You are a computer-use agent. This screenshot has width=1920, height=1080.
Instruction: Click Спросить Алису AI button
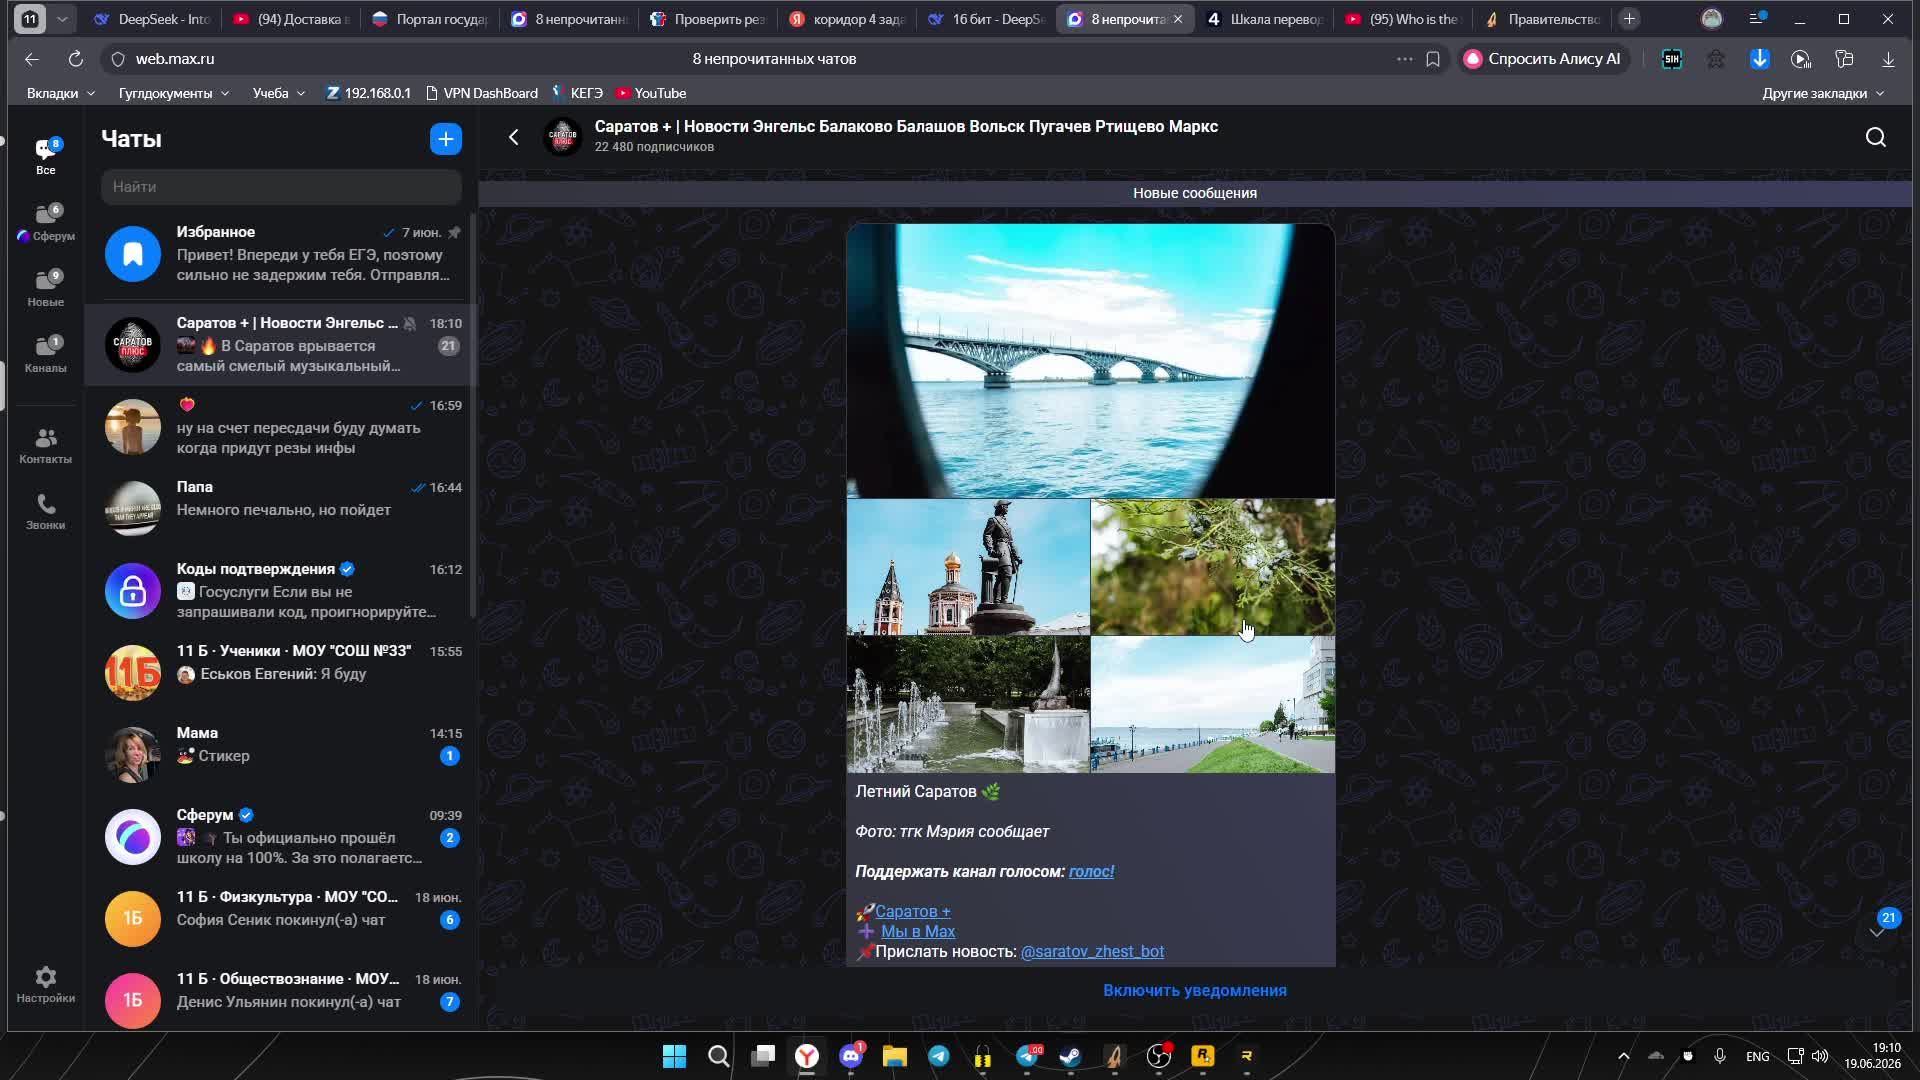[x=1545, y=59]
